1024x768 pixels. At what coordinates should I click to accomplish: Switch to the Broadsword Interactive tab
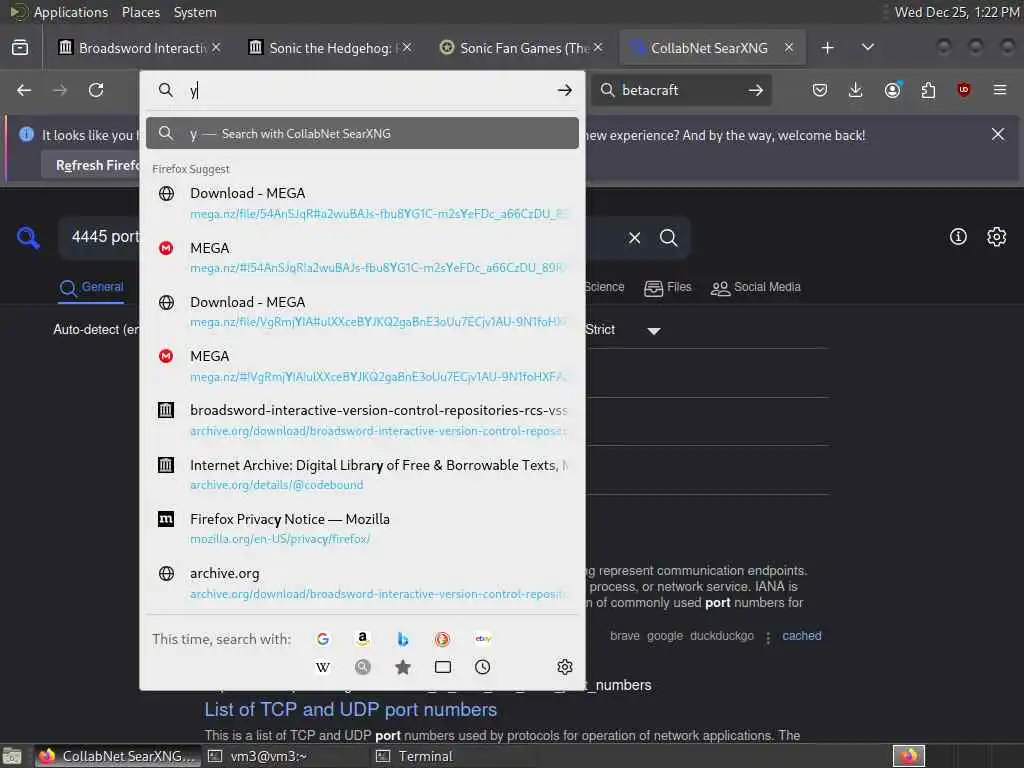(135, 48)
